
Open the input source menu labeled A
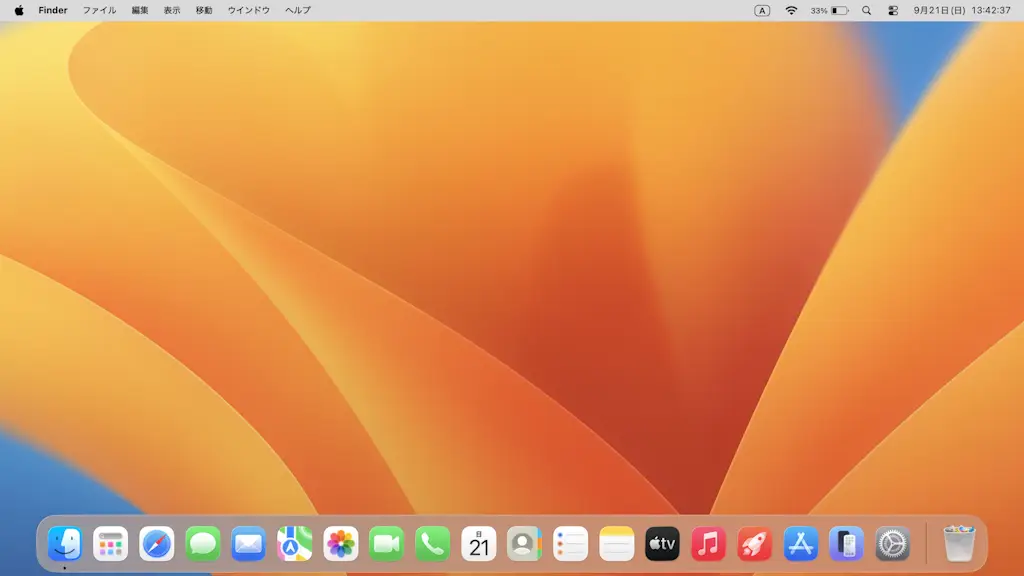(762, 10)
